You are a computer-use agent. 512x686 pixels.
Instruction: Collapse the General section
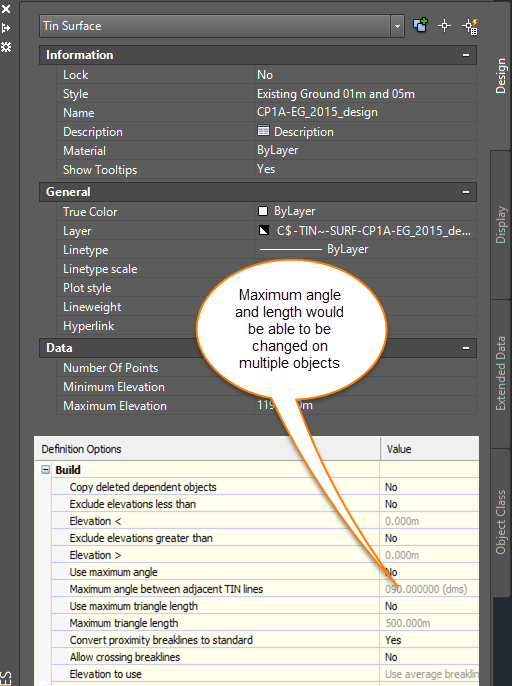pos(466,192)
